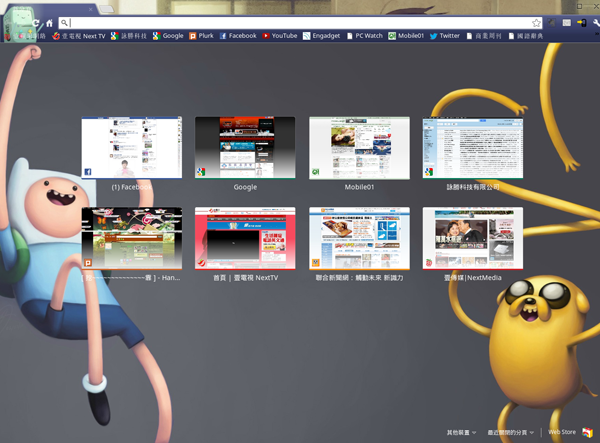
Task: Click the yellow arrow phone extension icon
Action: click(582, 23)
